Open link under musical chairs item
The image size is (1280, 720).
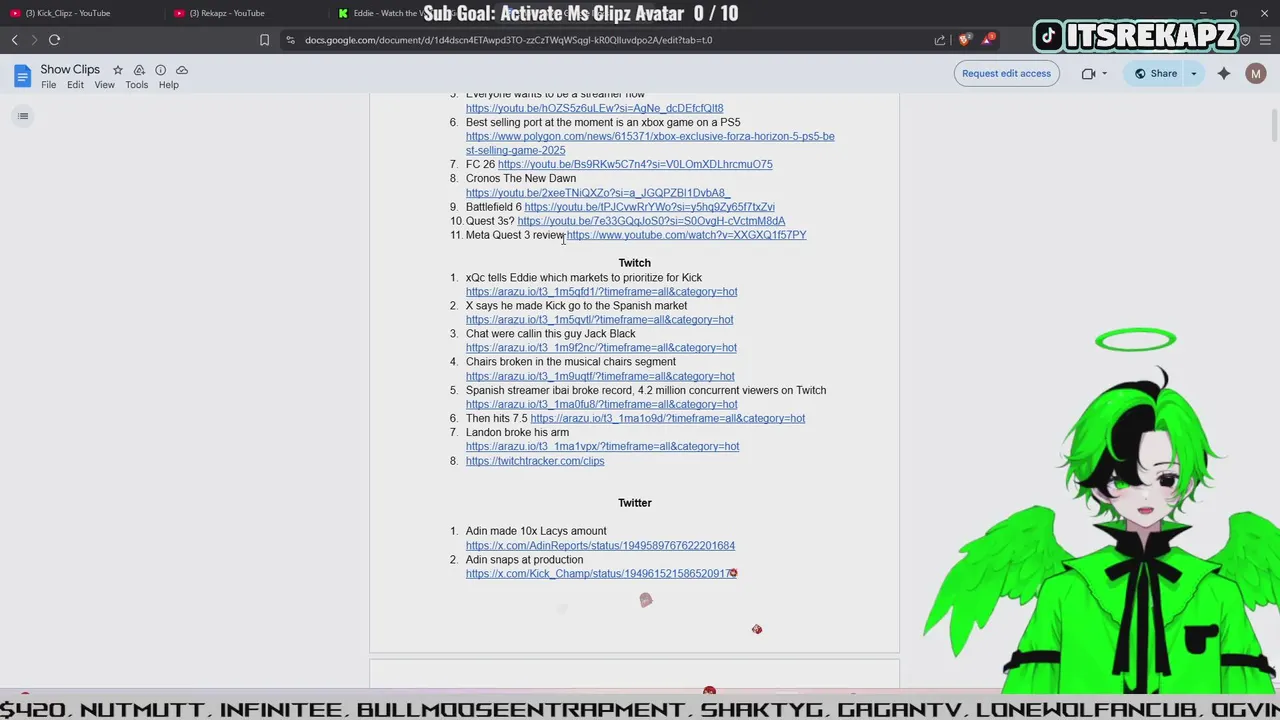600,377
